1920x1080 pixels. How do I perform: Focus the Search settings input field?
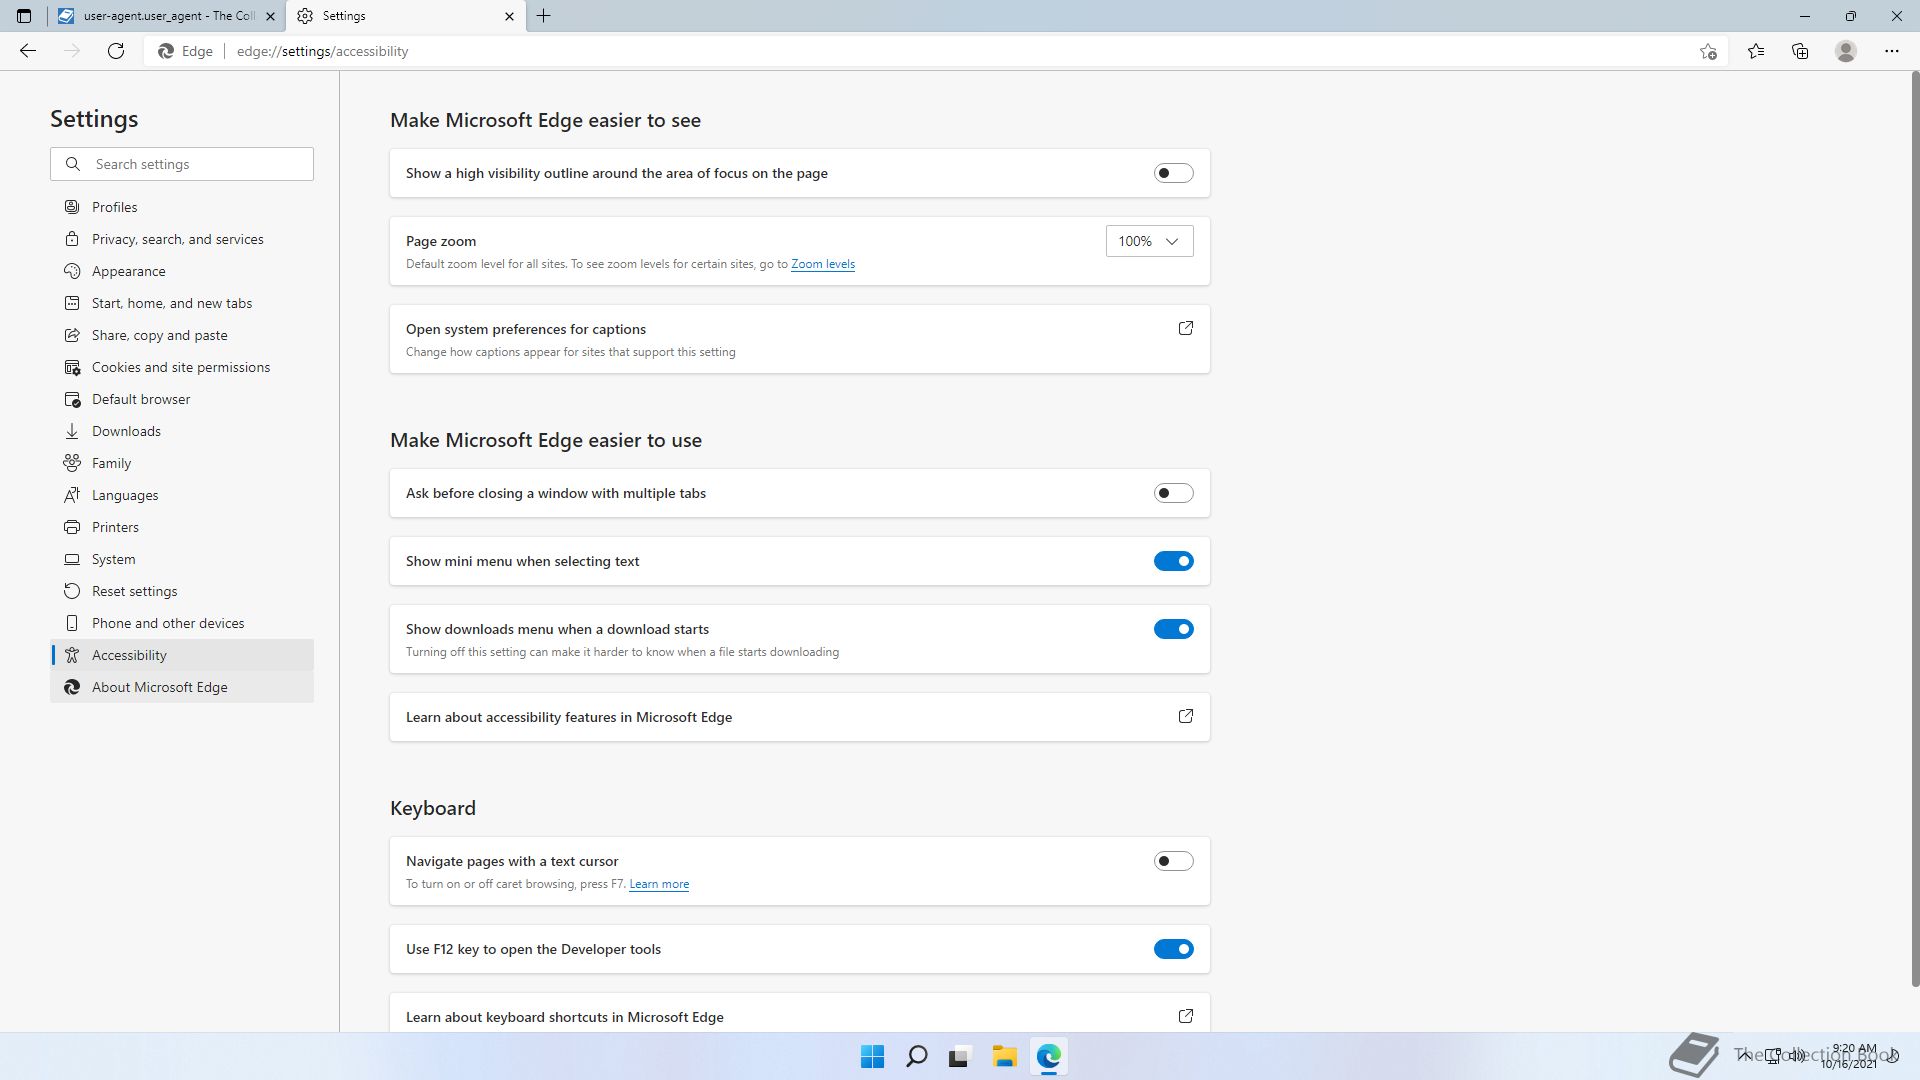point(182,164)
